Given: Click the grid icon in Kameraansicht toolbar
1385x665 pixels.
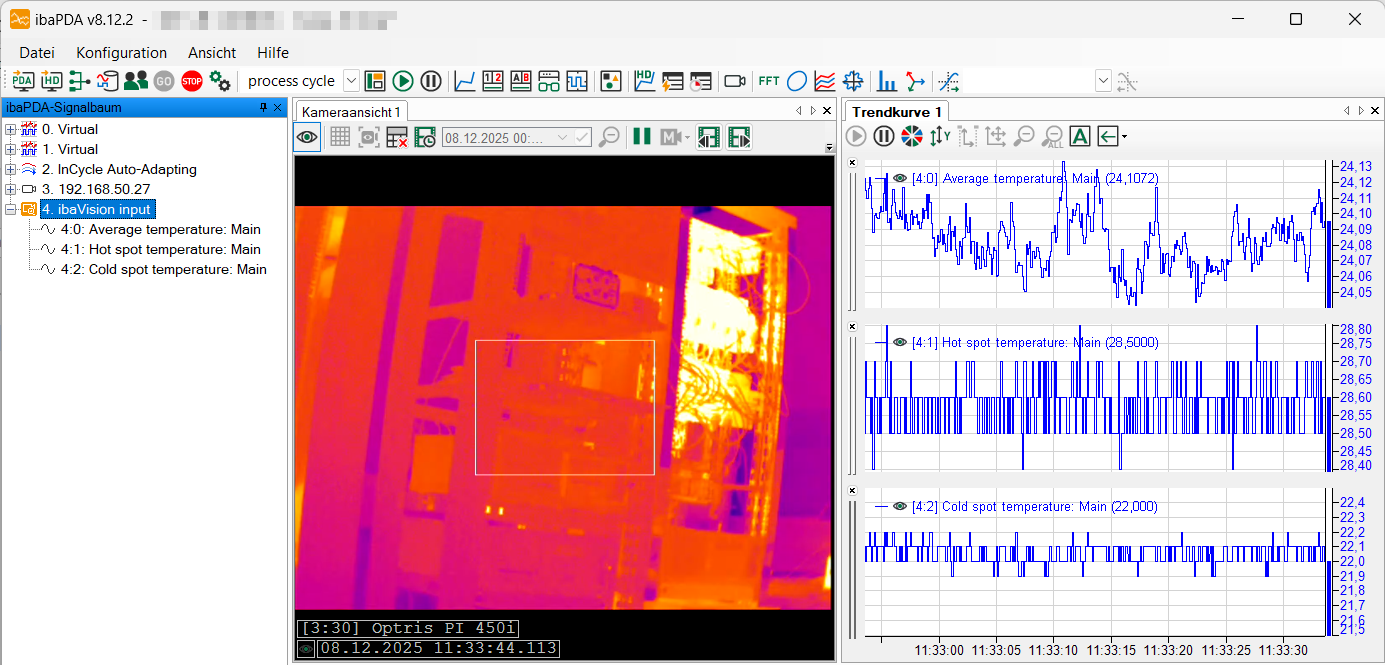Looking at the screenshot, I should click(x=340, y=137).
